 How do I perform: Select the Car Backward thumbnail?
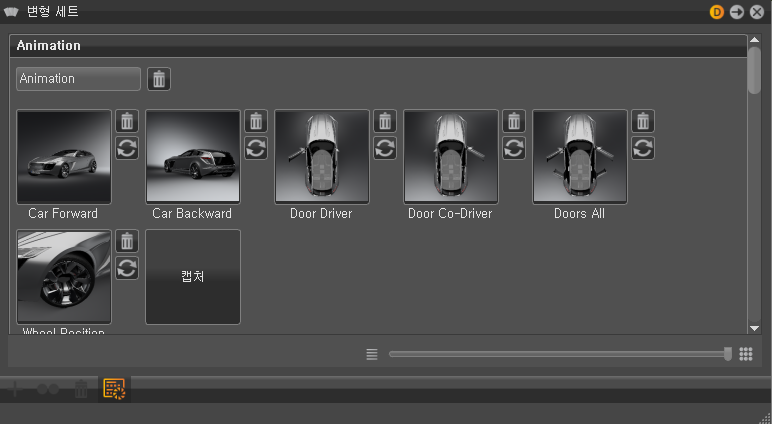coord(193,157)
